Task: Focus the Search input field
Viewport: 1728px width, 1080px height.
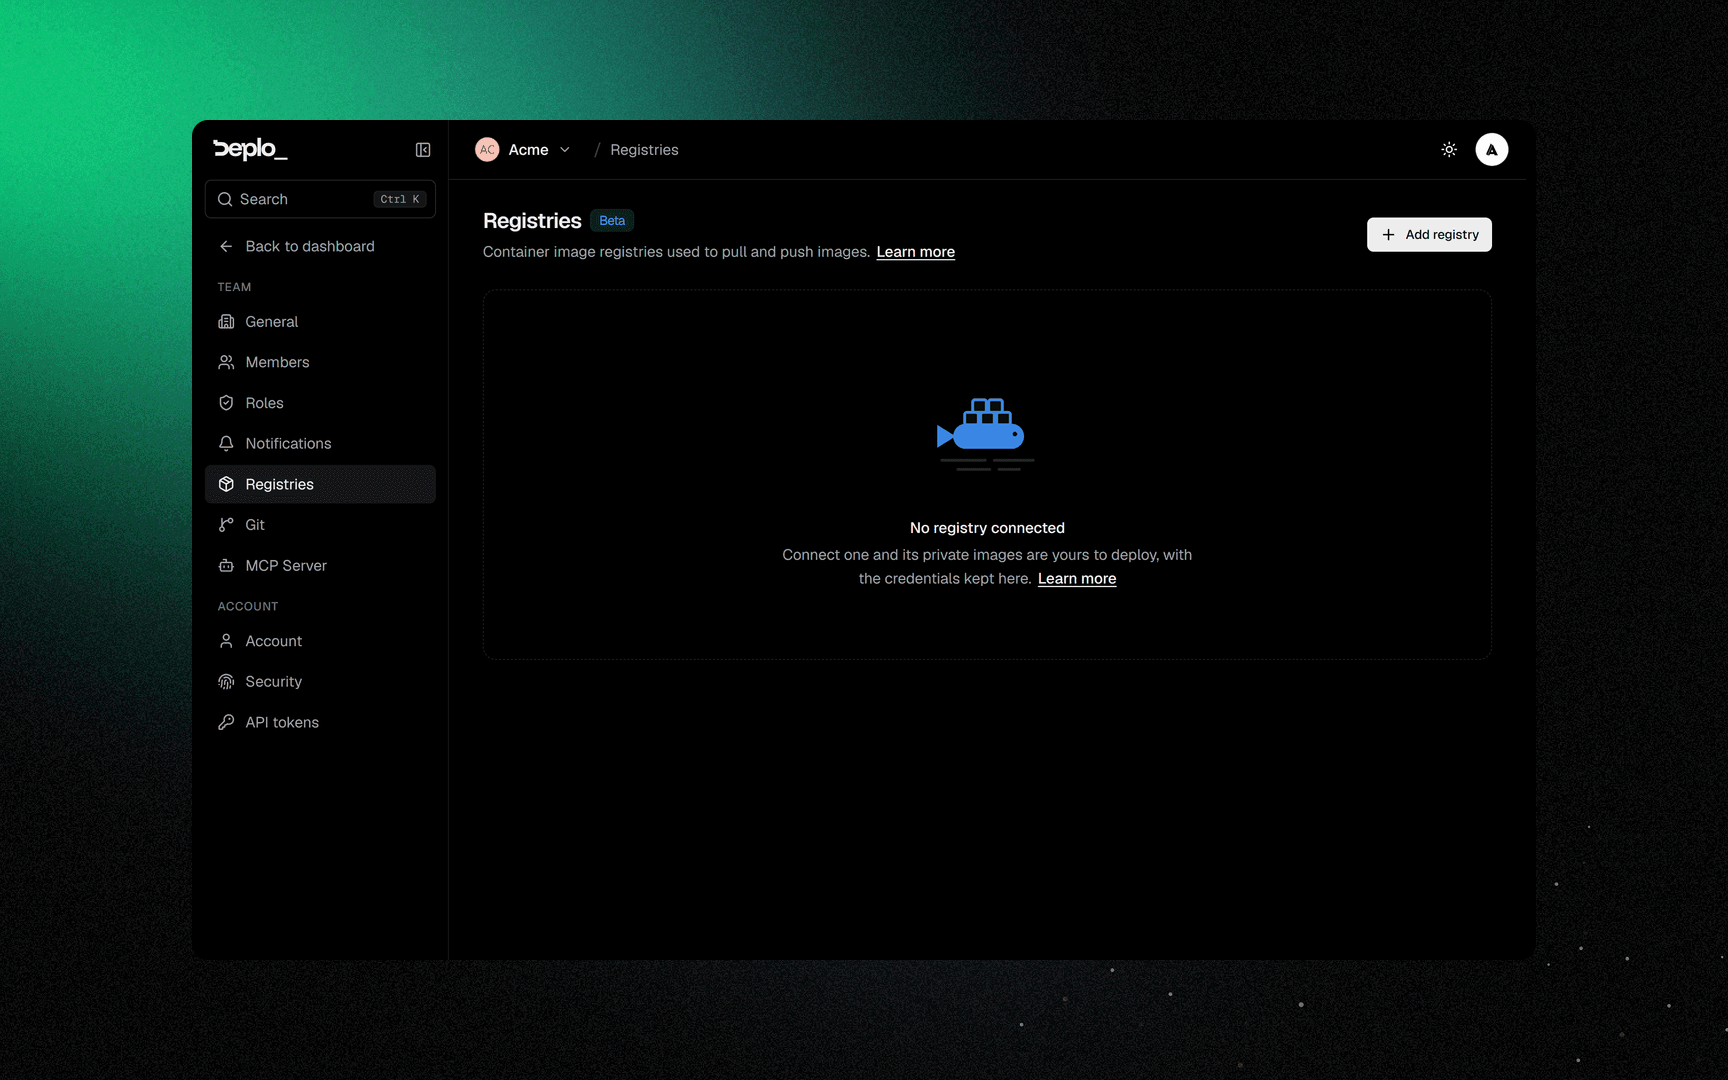Action: tap(320, 199)
